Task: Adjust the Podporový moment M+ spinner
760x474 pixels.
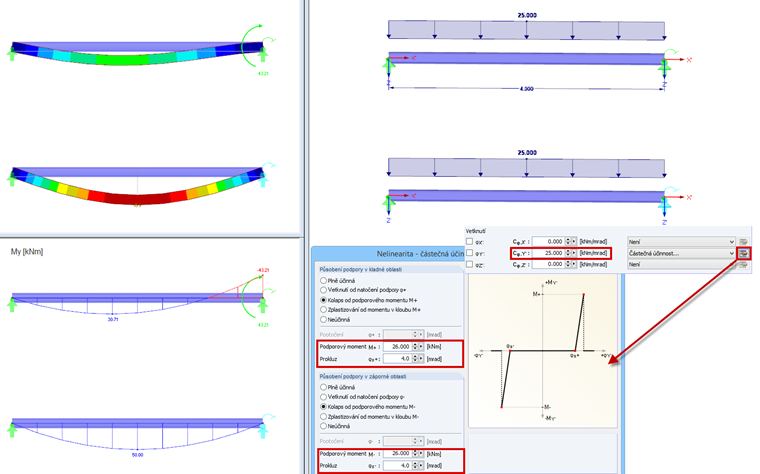Action: [414, 347]
